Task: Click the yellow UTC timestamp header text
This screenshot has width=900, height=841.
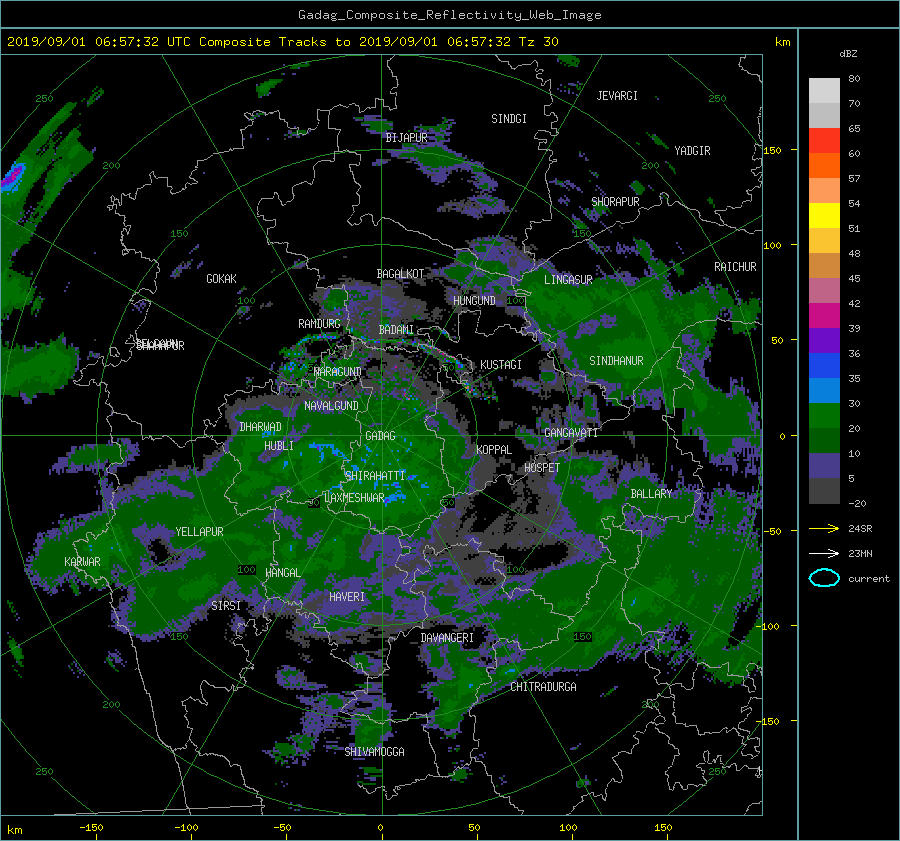Action: click(282, 42)
